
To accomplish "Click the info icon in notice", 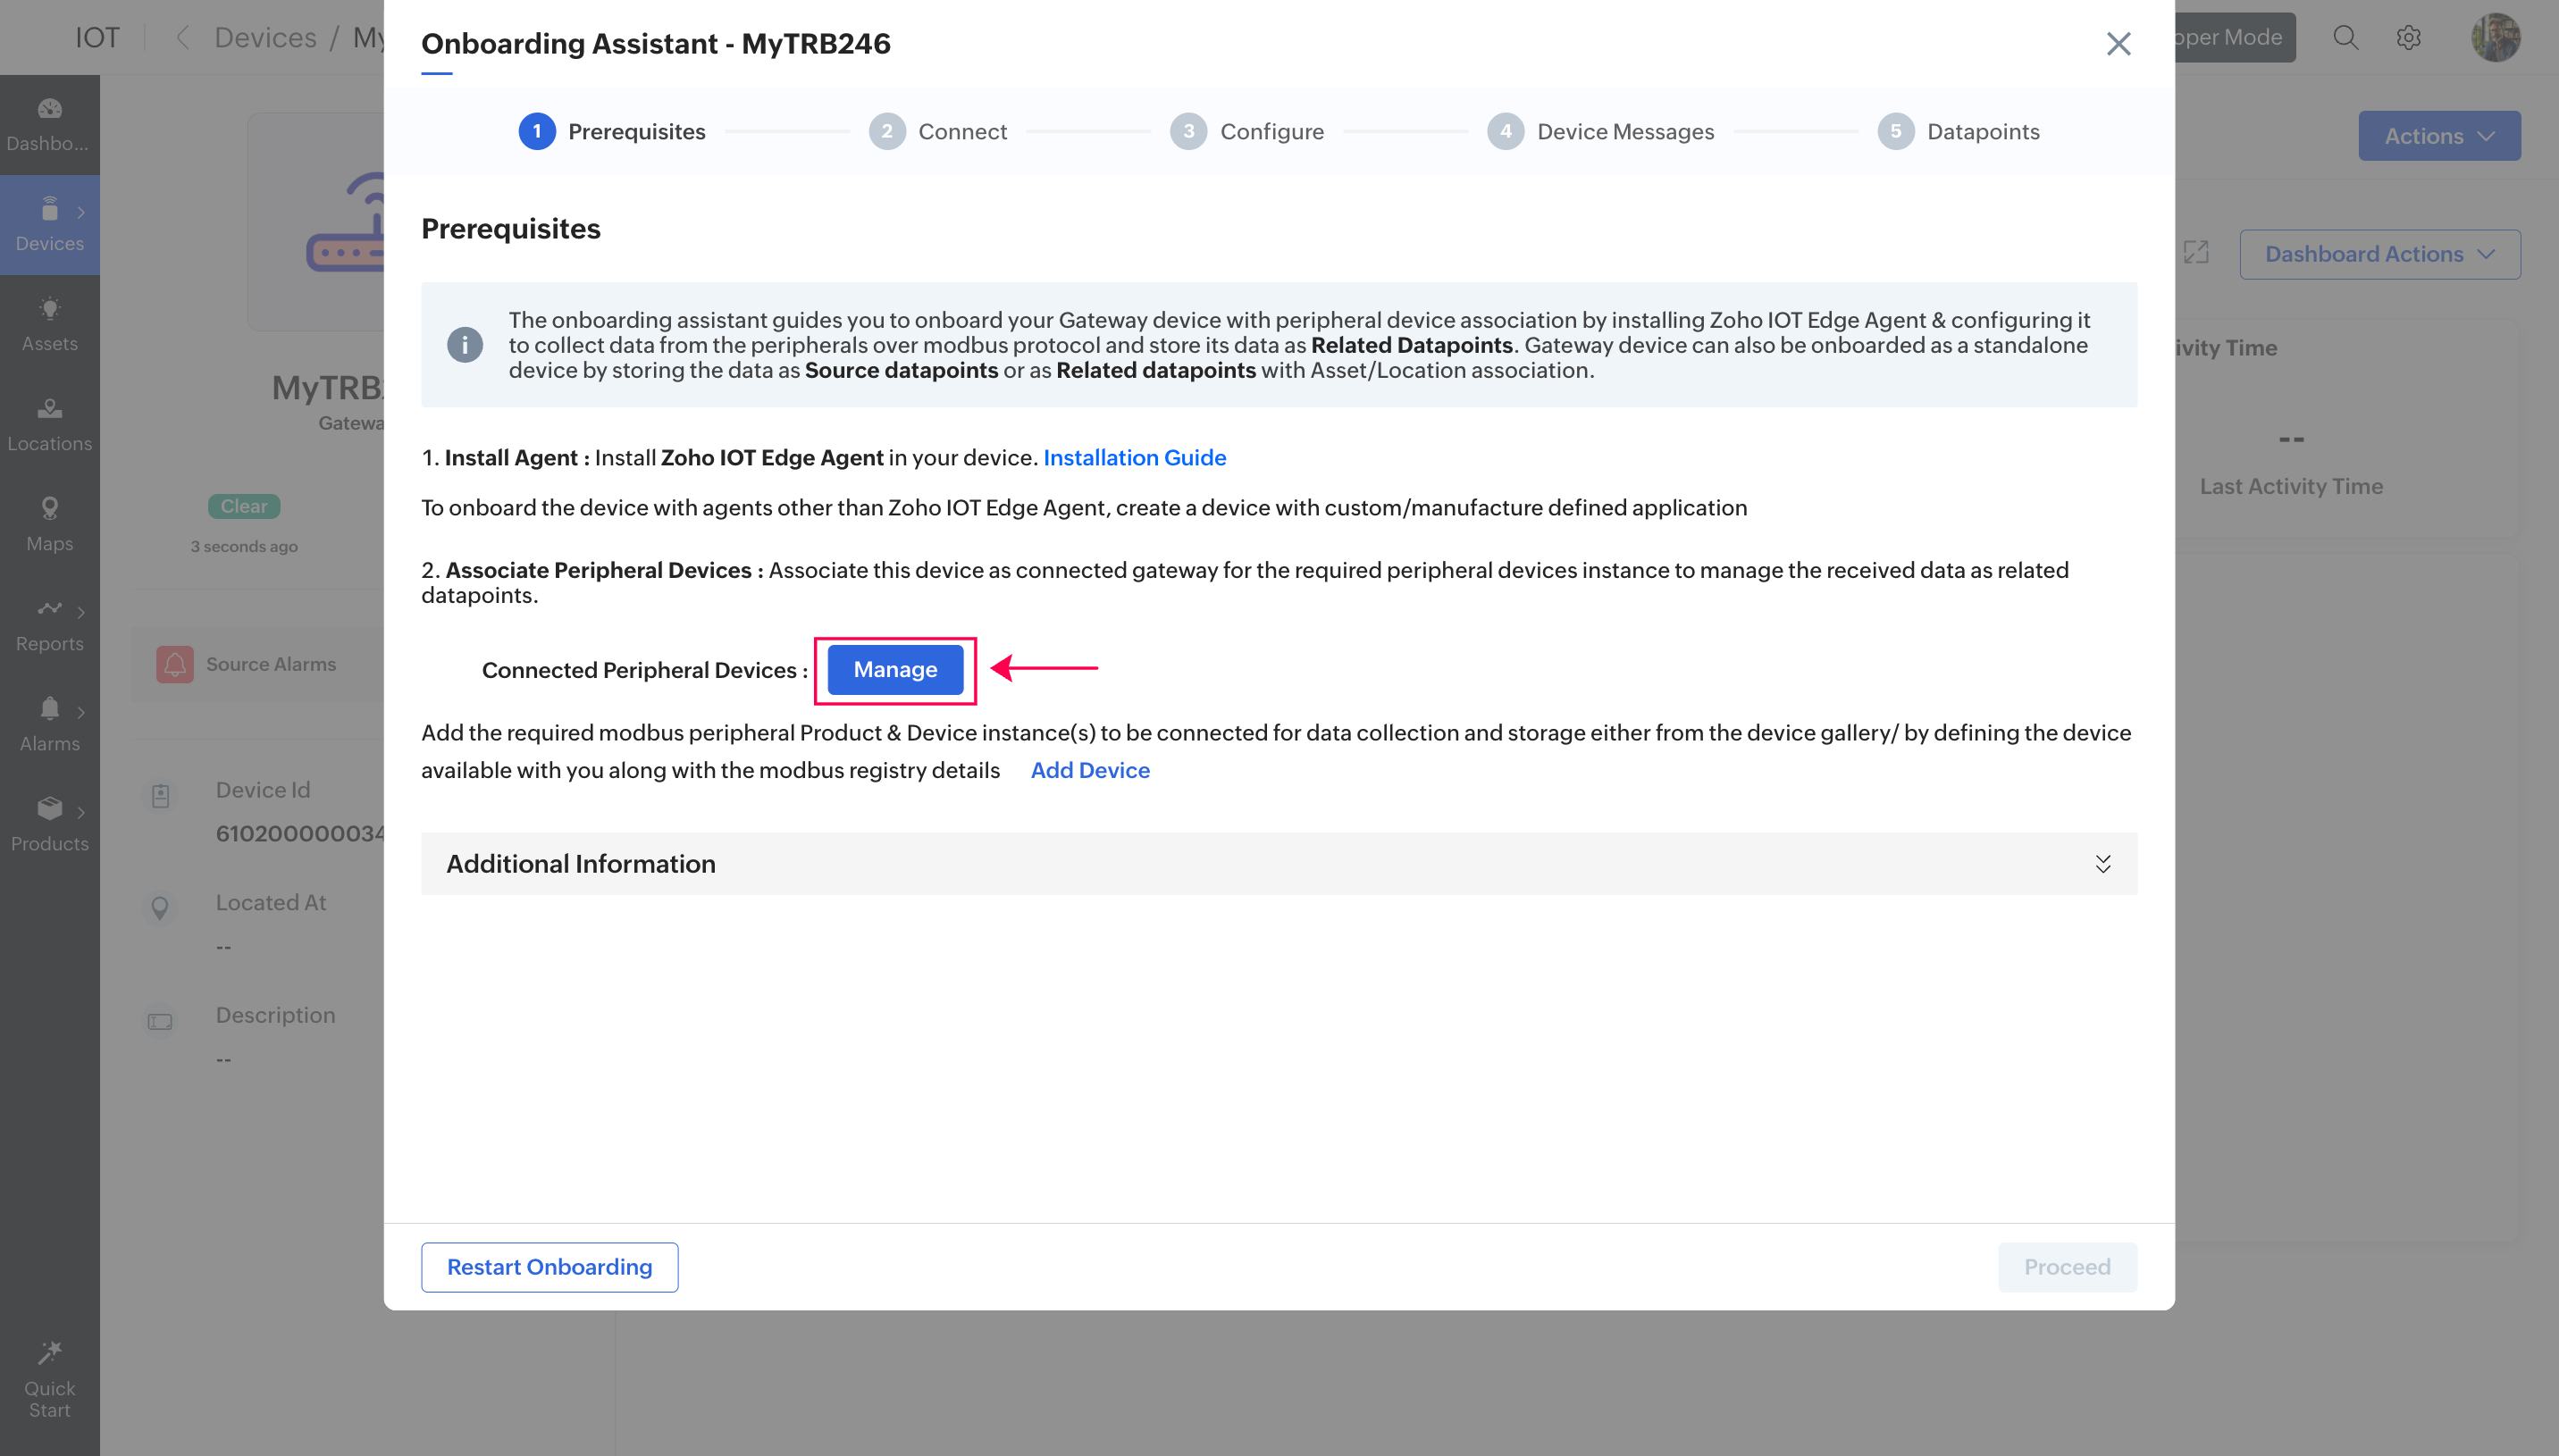I will tap(464, 345).
